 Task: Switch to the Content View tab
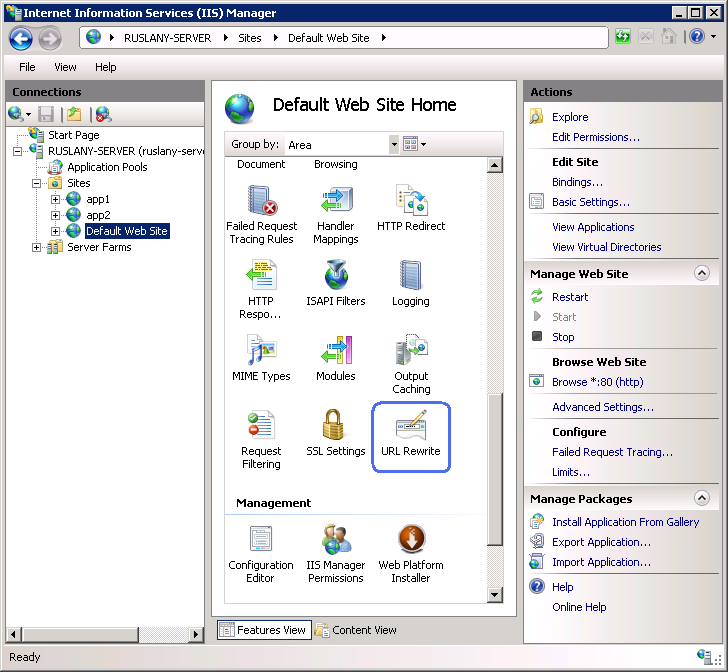point(356,630)
